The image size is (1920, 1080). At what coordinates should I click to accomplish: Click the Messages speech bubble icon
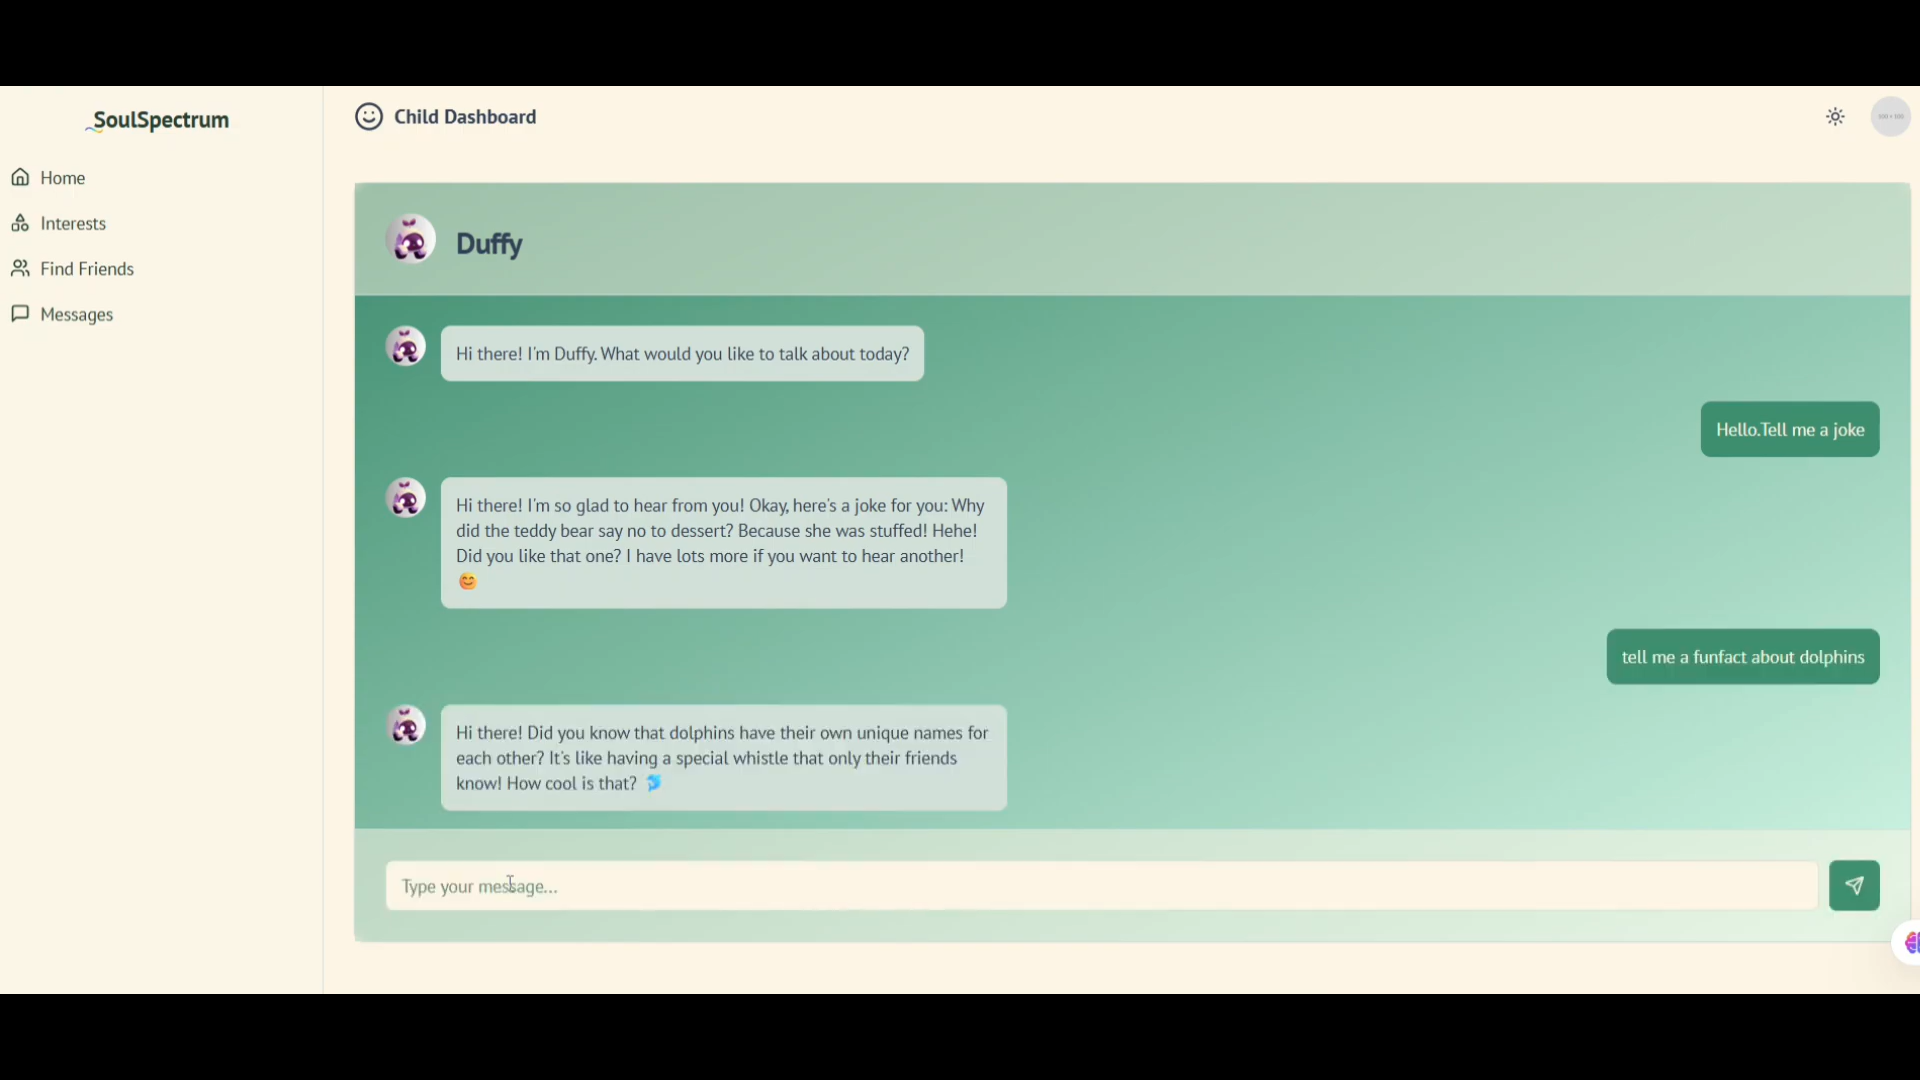coord(20,314)
